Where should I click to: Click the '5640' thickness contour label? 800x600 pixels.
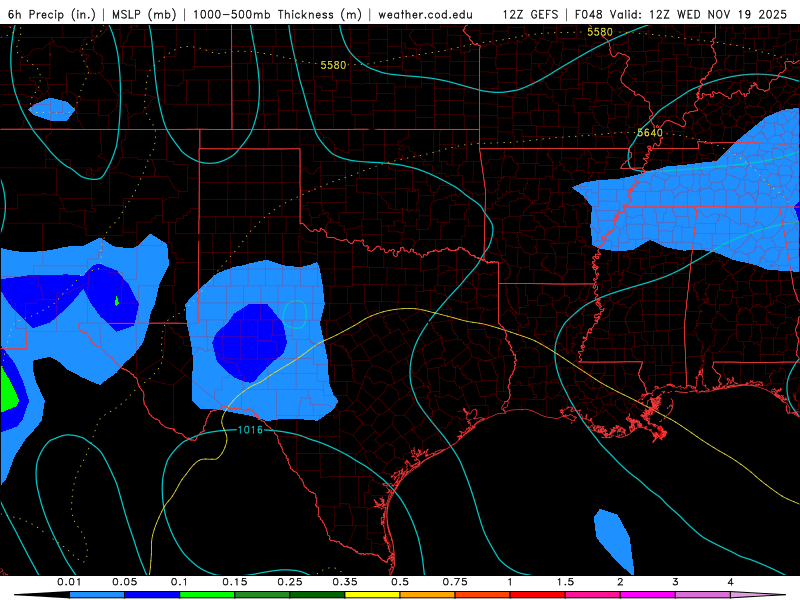(650, 133)
